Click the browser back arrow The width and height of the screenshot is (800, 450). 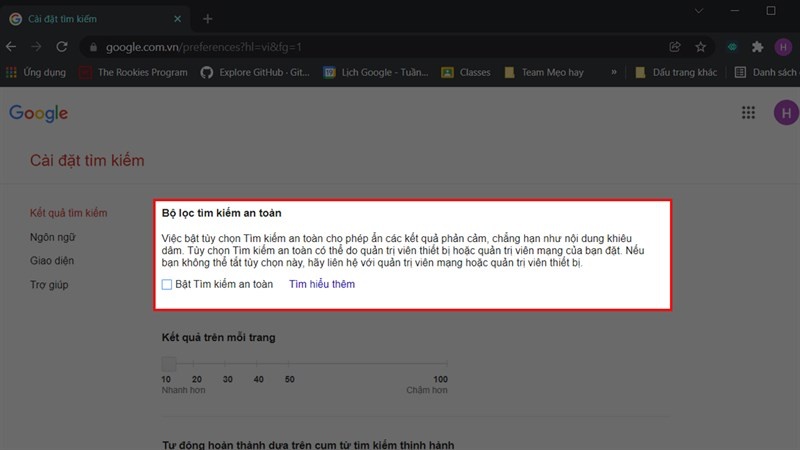pos(12,47)
